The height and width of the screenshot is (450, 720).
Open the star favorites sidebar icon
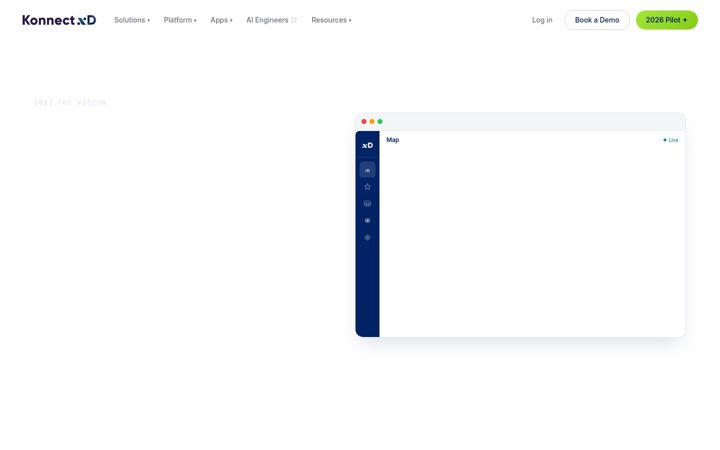[x=367, y=186]
